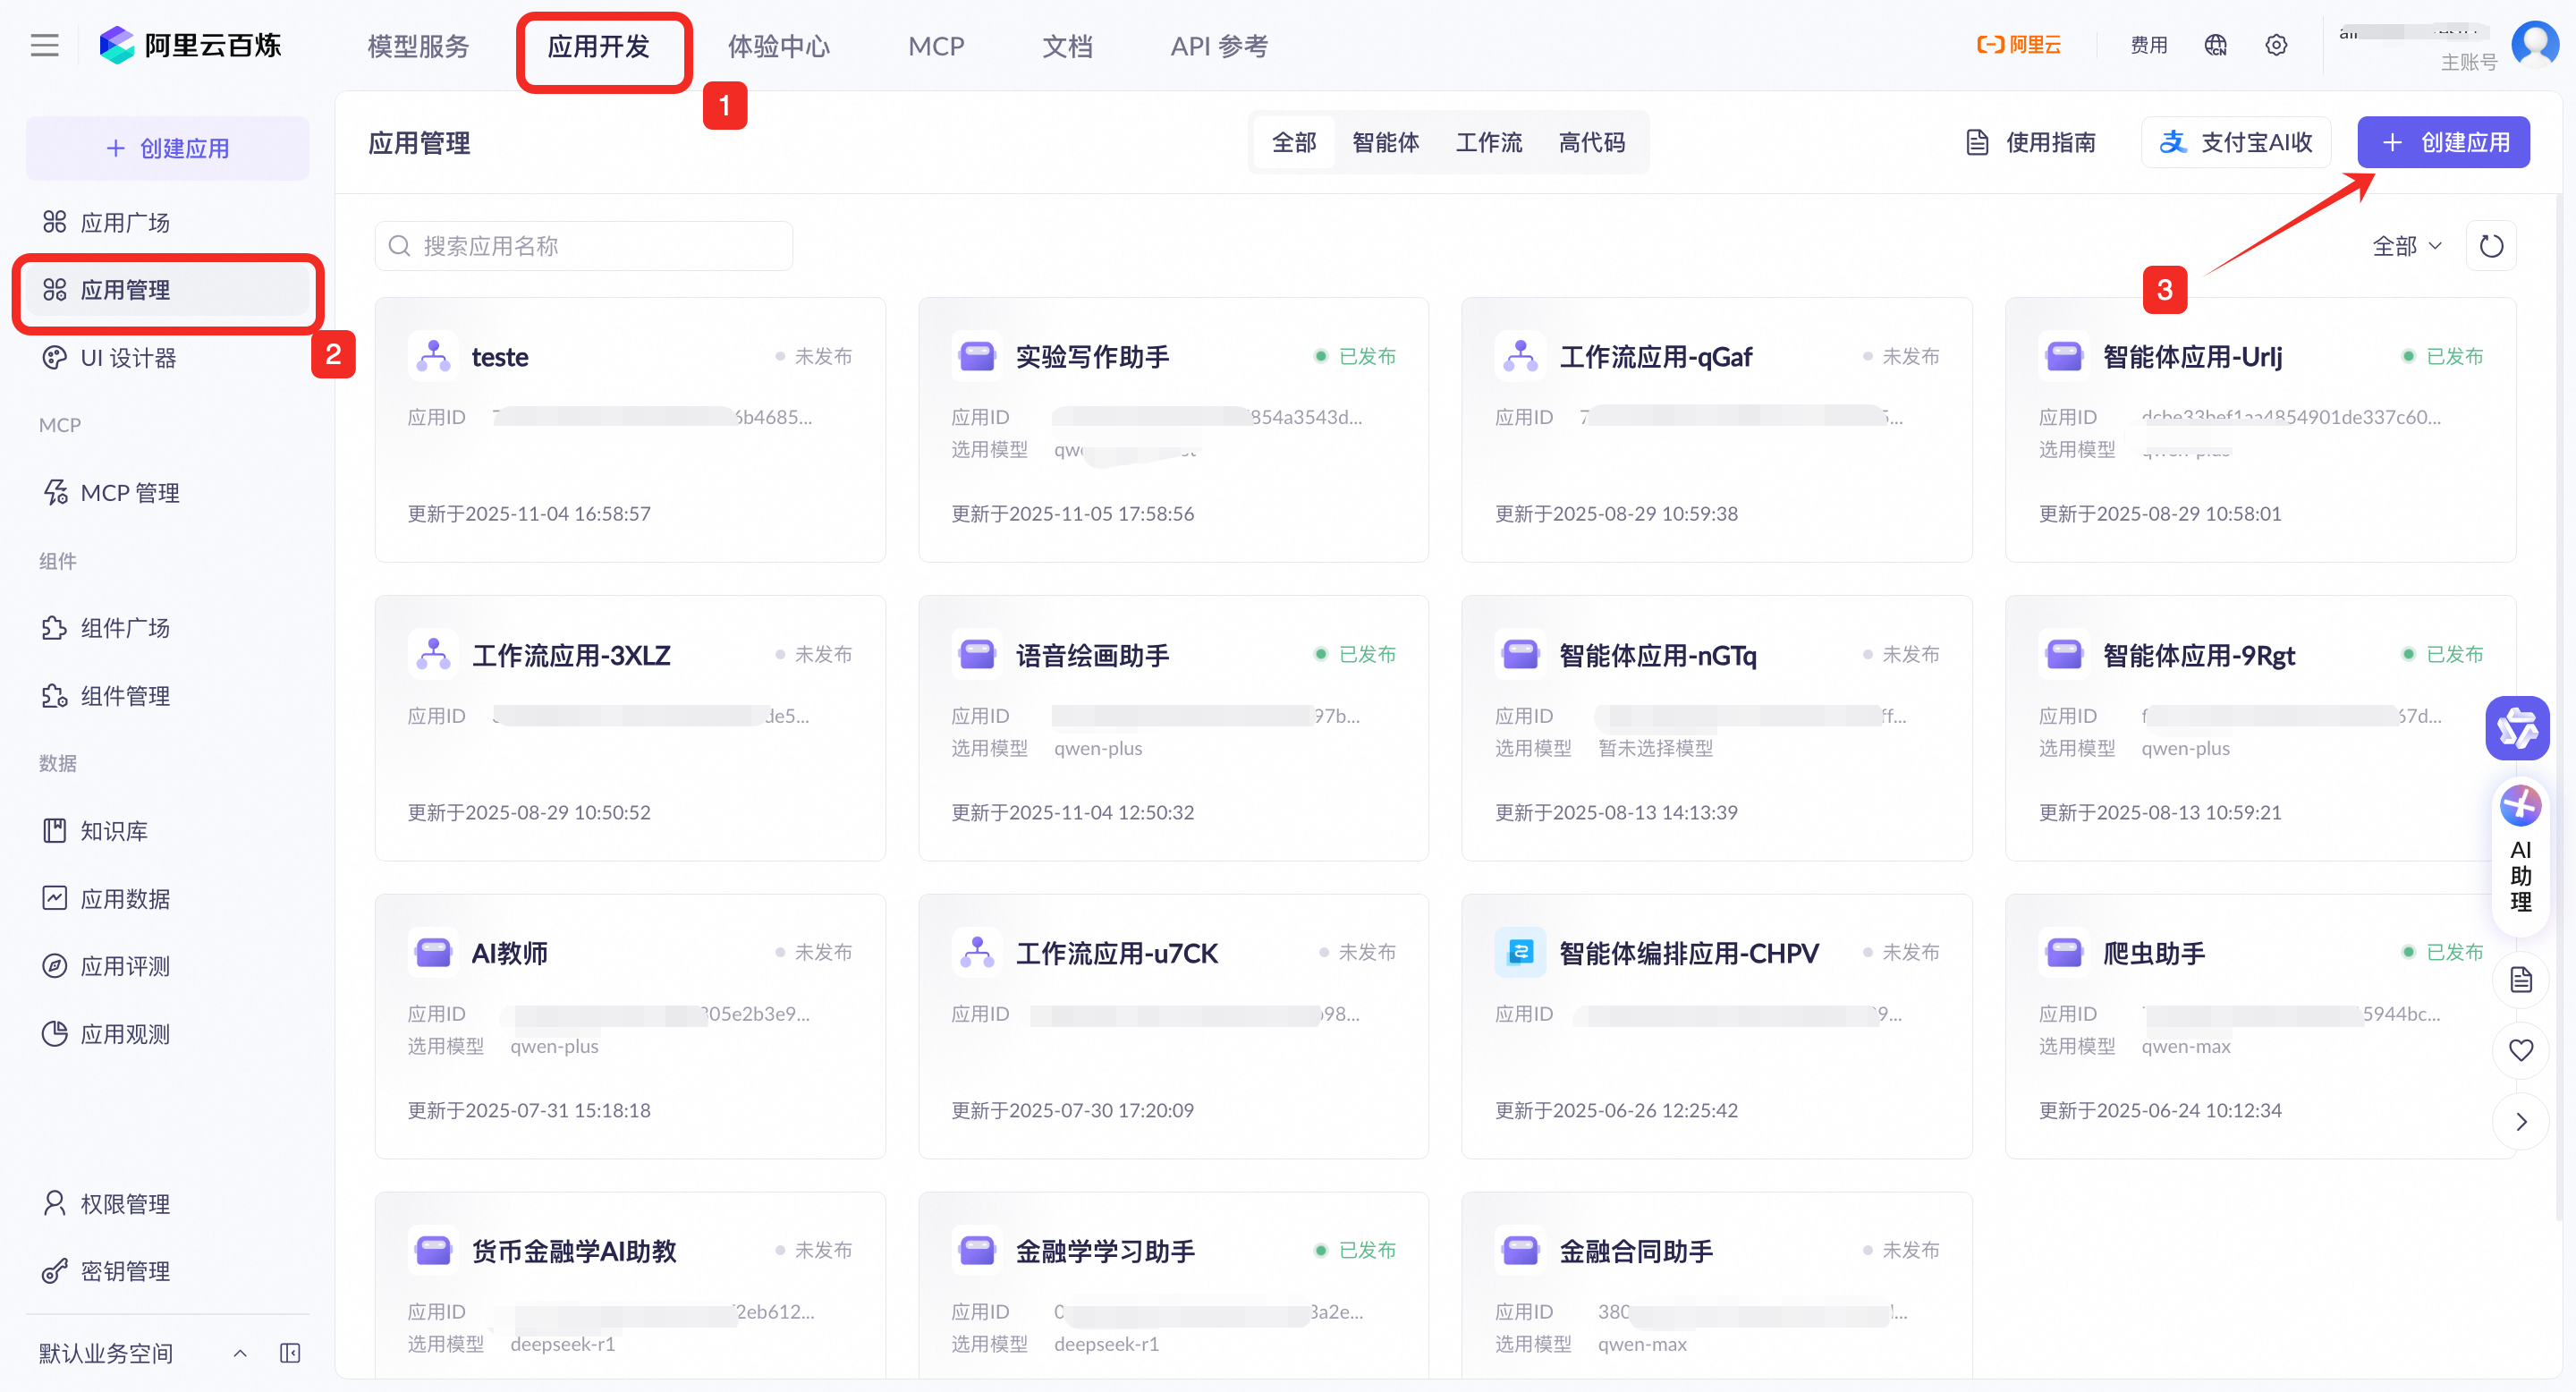The width and height of the screenshot is (2576, 1392).
Task: Switch to the 智能体 filter tab
Action: pyautogui.click(x=1385, y=143)
